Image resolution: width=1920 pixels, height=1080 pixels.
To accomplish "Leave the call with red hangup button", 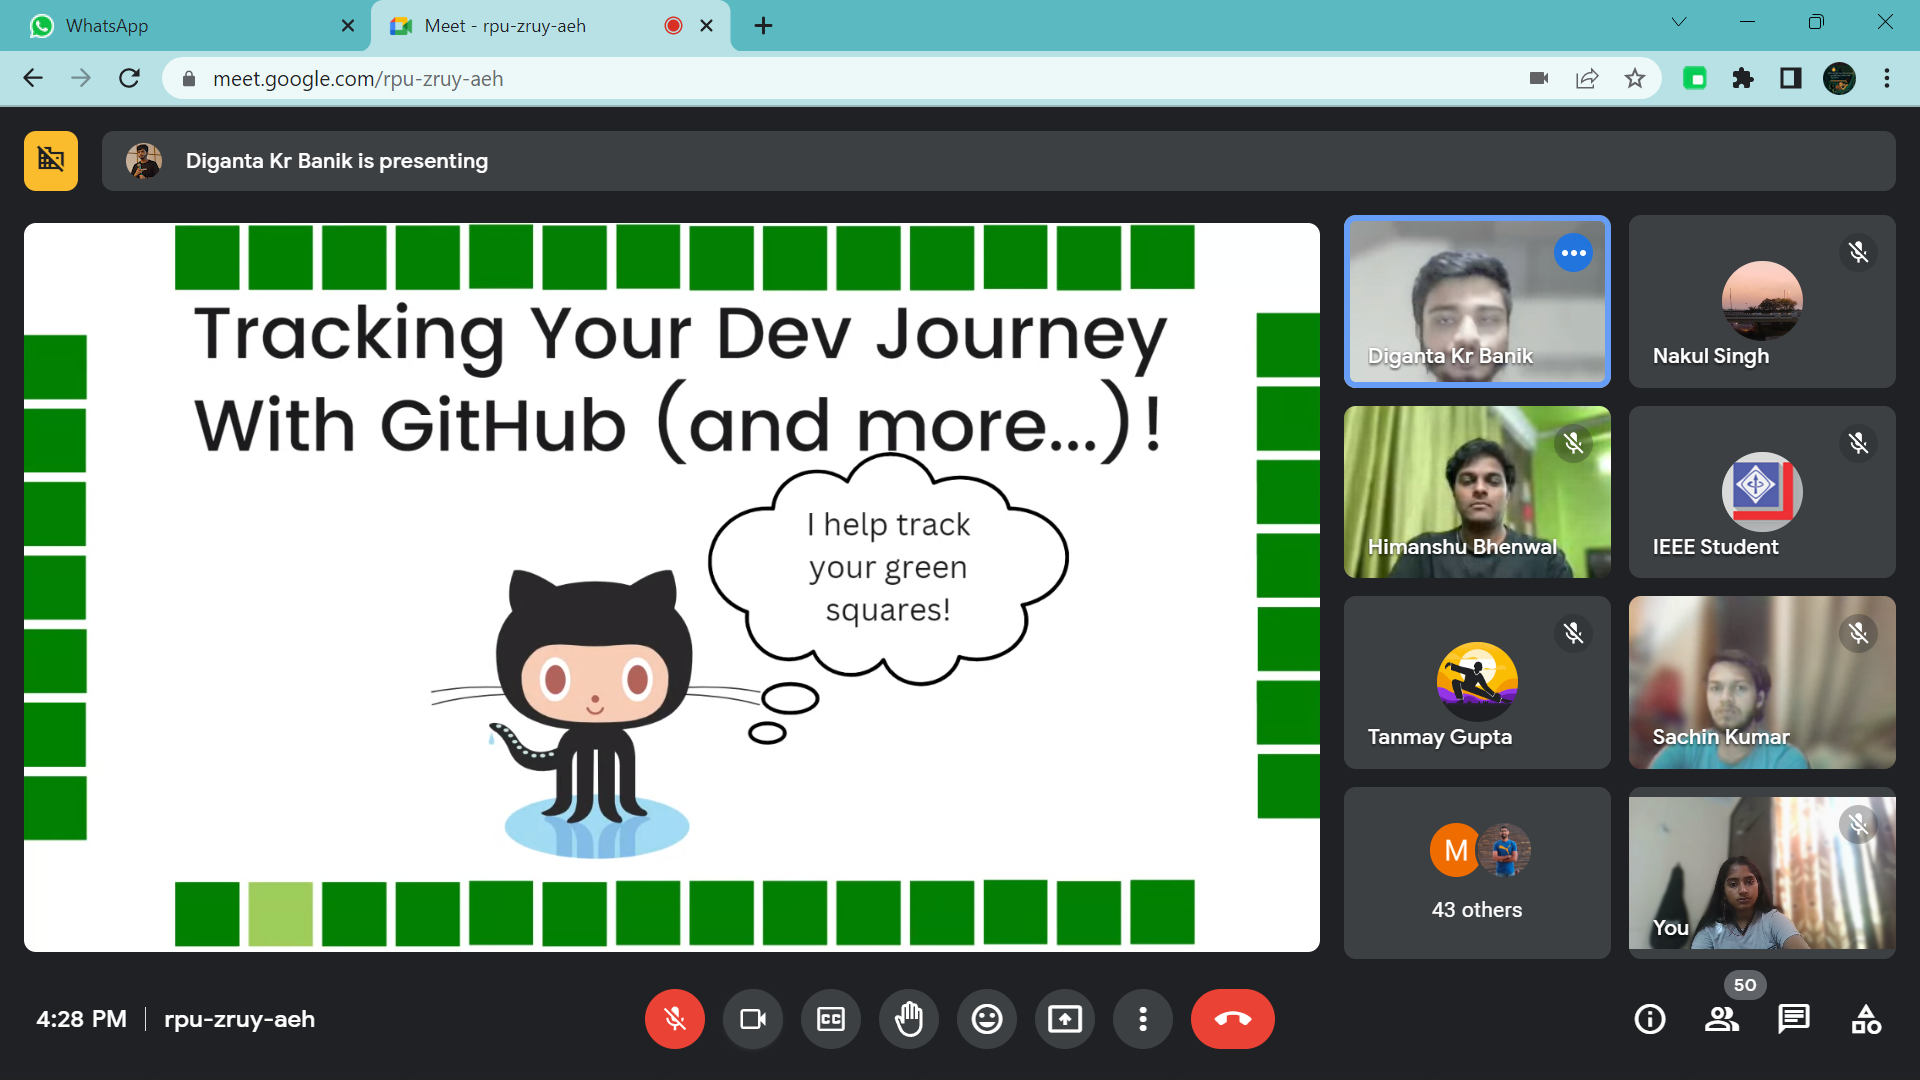I will [x=1232, y=1019].
